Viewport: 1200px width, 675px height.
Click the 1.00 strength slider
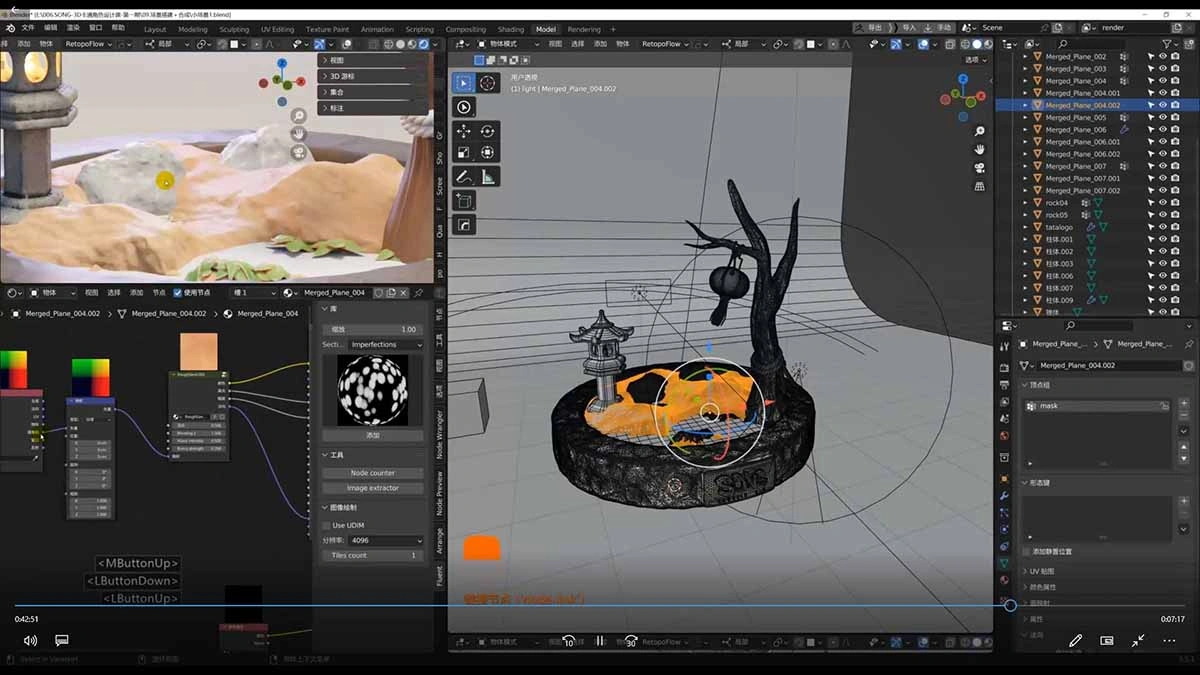click(376, 329)
